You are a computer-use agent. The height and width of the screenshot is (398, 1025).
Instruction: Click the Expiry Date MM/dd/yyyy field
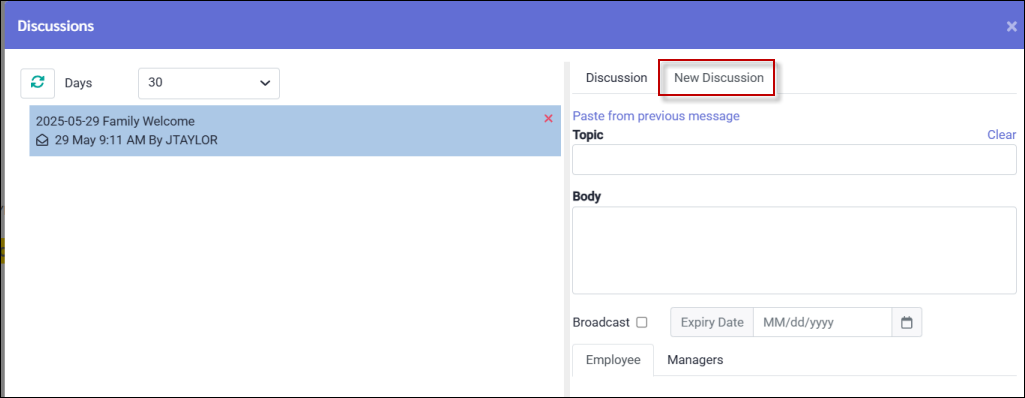click(x=822, y=322)
